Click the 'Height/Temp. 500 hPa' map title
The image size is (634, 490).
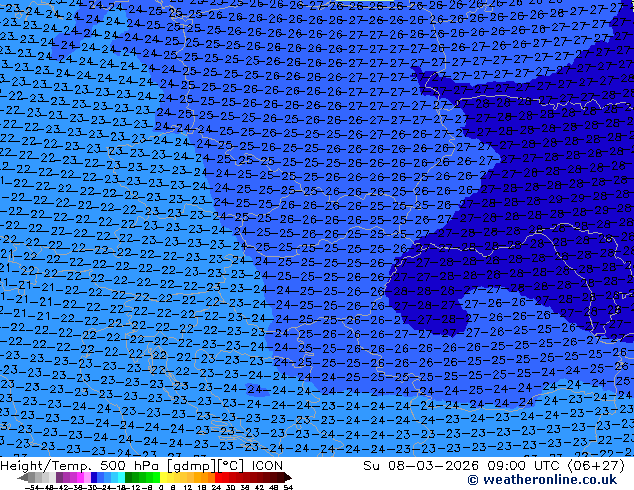[81, 466]
